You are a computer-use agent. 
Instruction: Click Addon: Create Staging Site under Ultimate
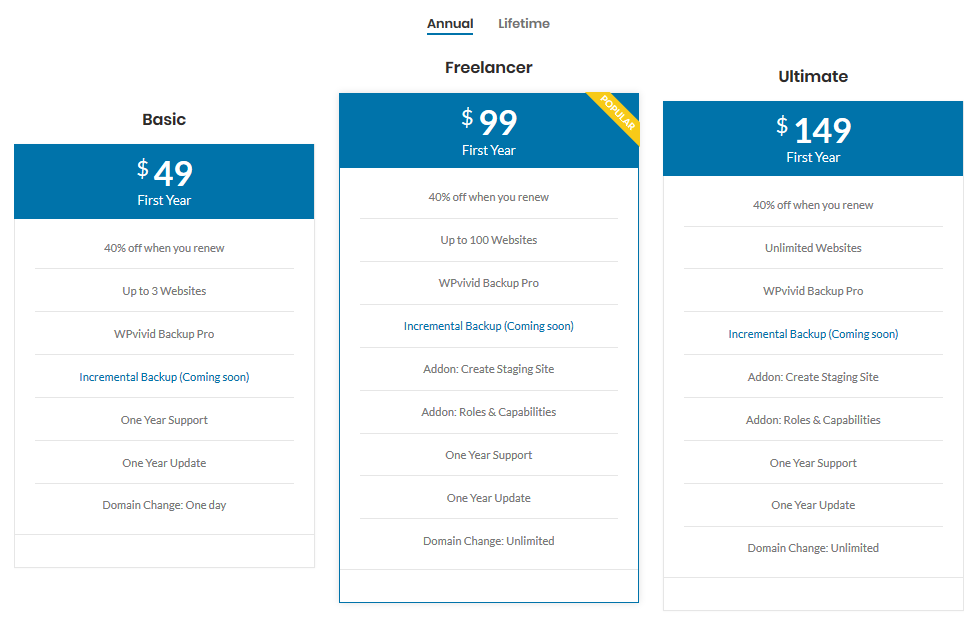coord(813,376)
